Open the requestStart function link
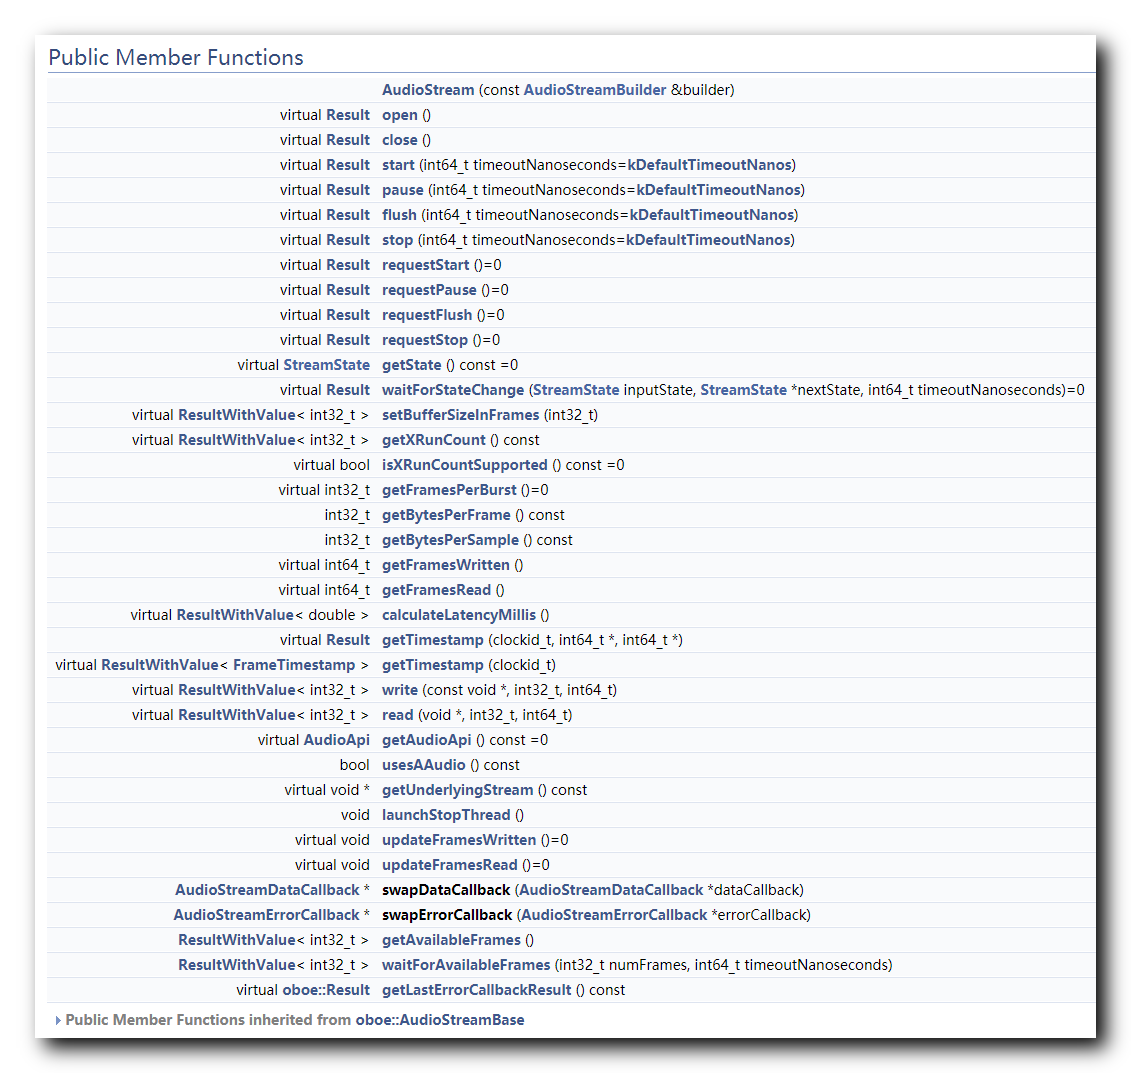 pos(426,265)
